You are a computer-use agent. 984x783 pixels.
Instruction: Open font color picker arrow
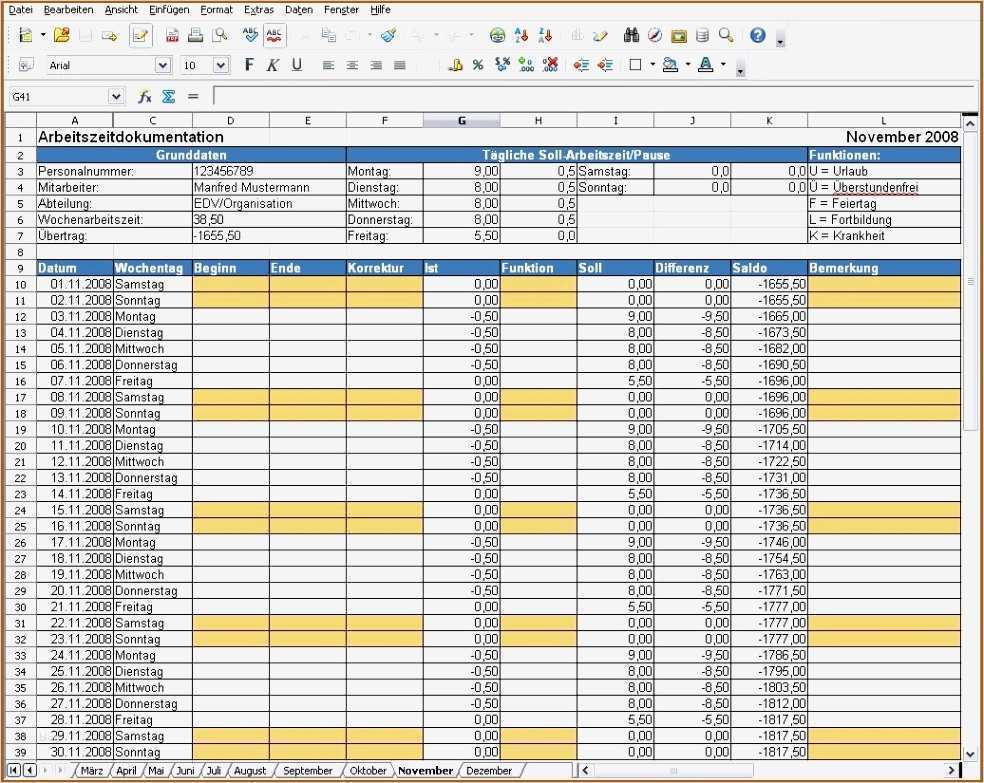(724, 65)
